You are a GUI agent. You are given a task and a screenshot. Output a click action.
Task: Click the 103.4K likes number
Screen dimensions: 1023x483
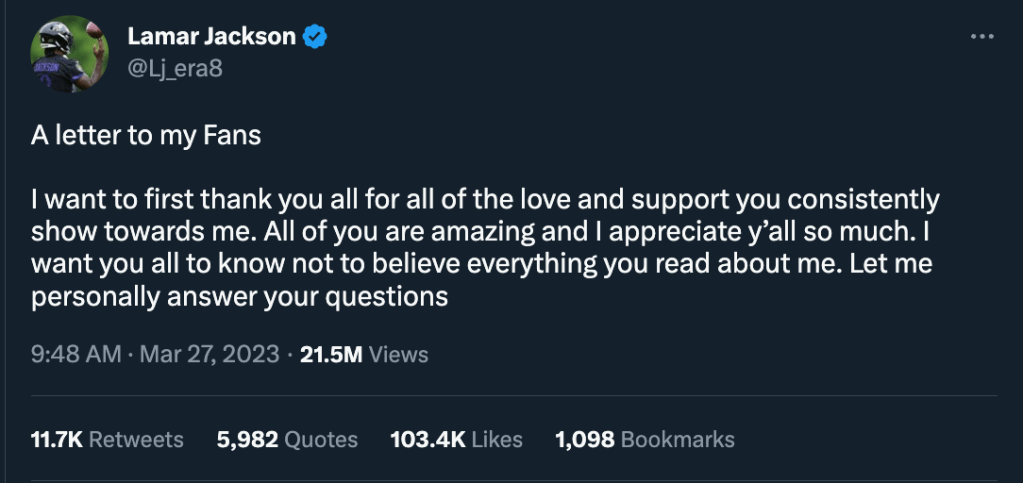[425, 439]
